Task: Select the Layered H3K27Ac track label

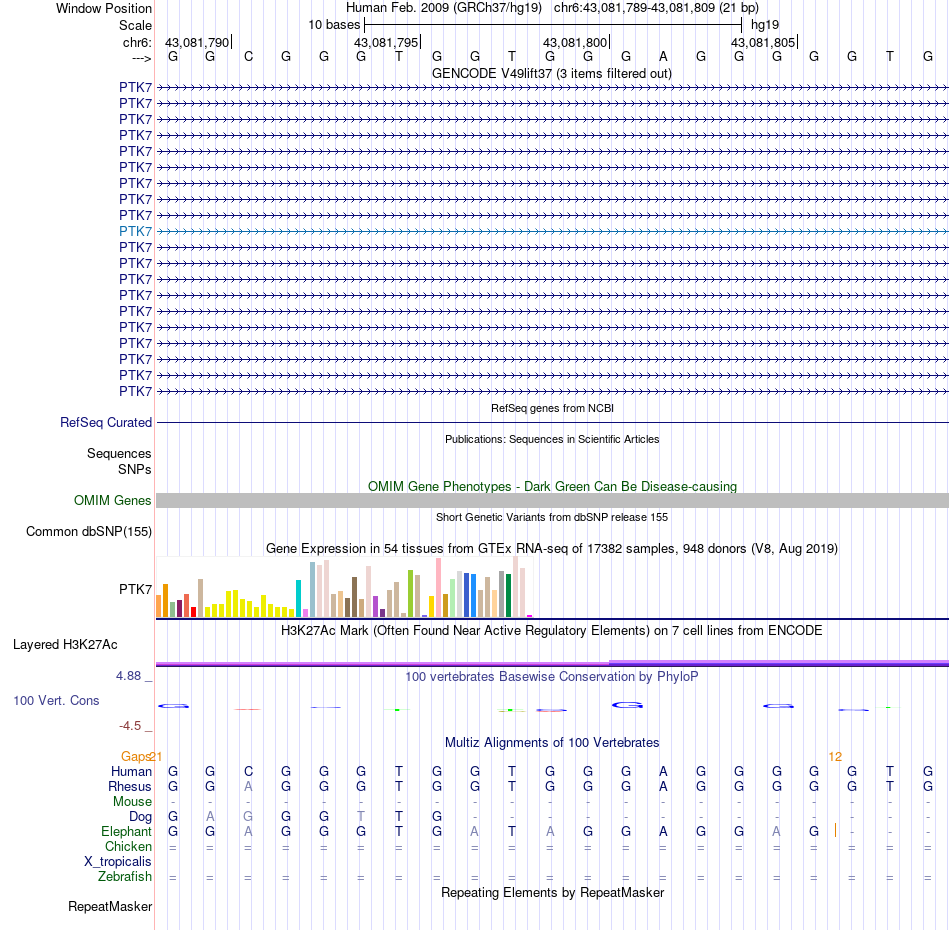Action: point(65,645)
